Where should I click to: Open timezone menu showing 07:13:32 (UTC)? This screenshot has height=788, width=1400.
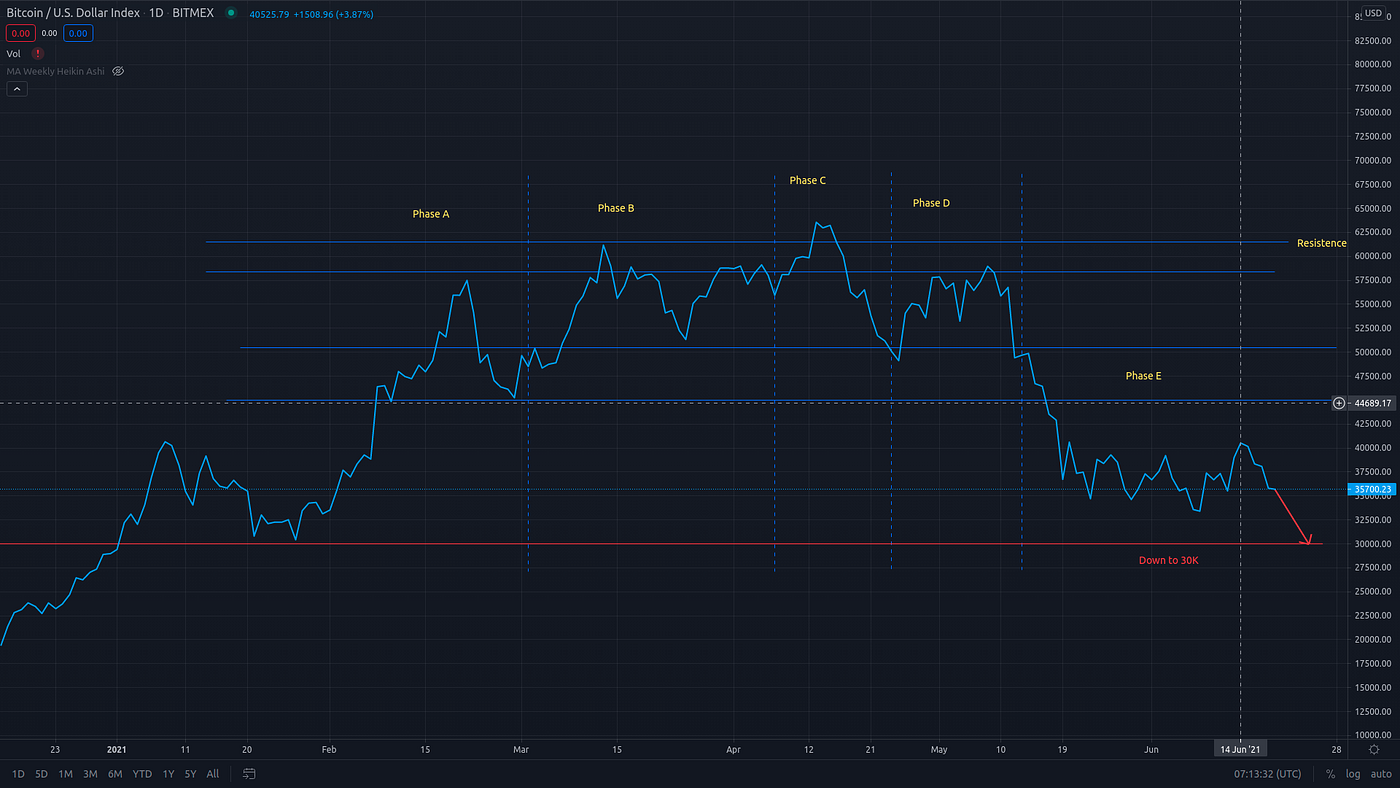[x=1268, y=774]
